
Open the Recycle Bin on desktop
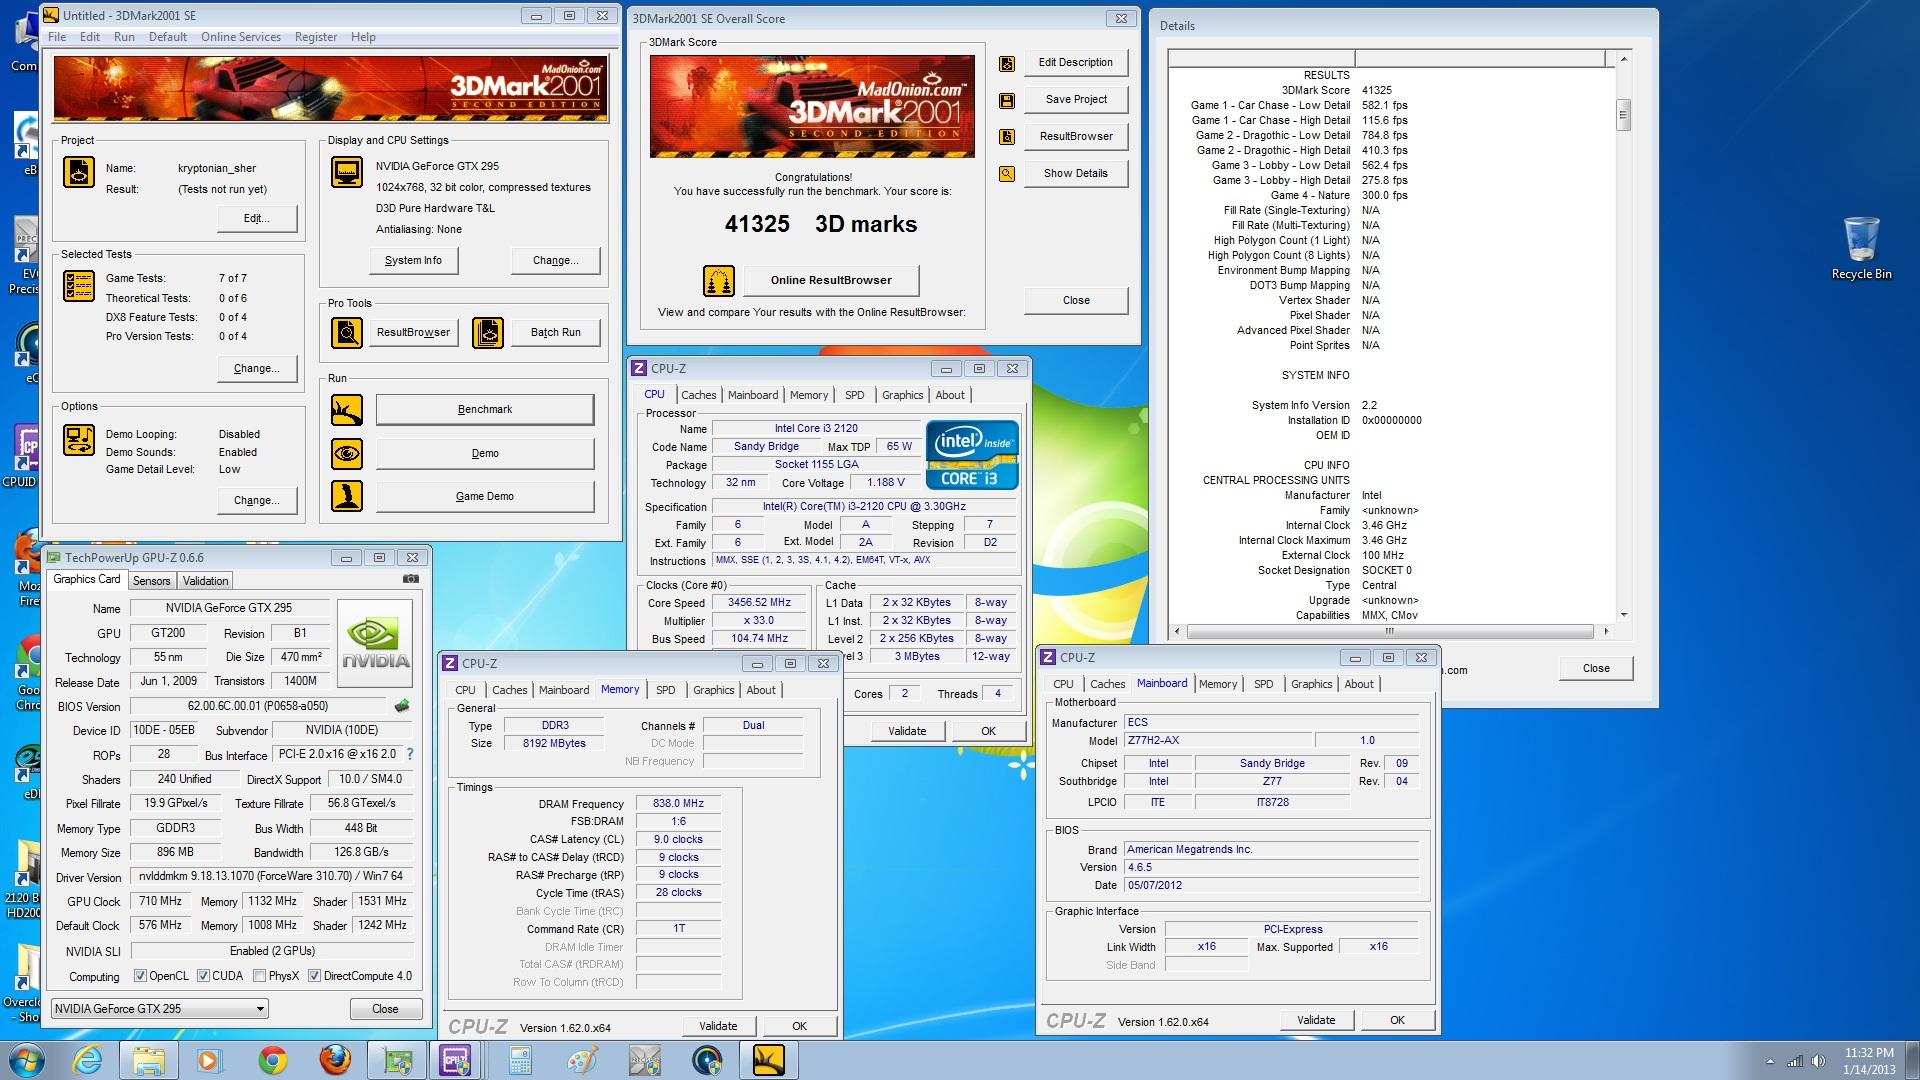pos(1861,248)
